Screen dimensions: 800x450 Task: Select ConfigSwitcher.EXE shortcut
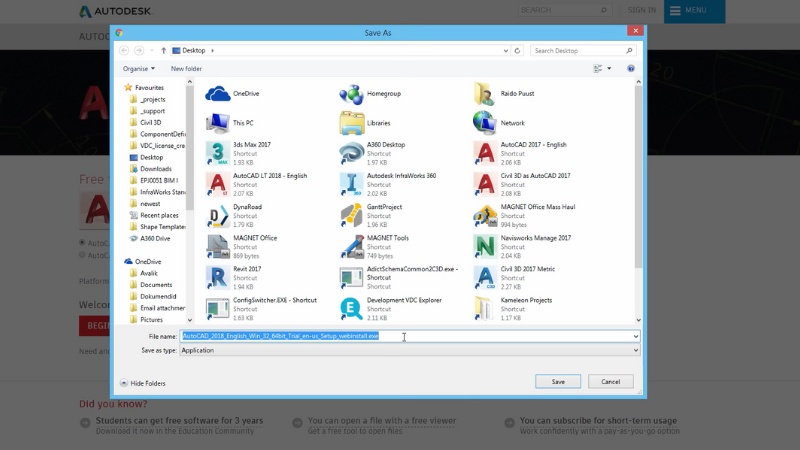click(x=261, y=309)
